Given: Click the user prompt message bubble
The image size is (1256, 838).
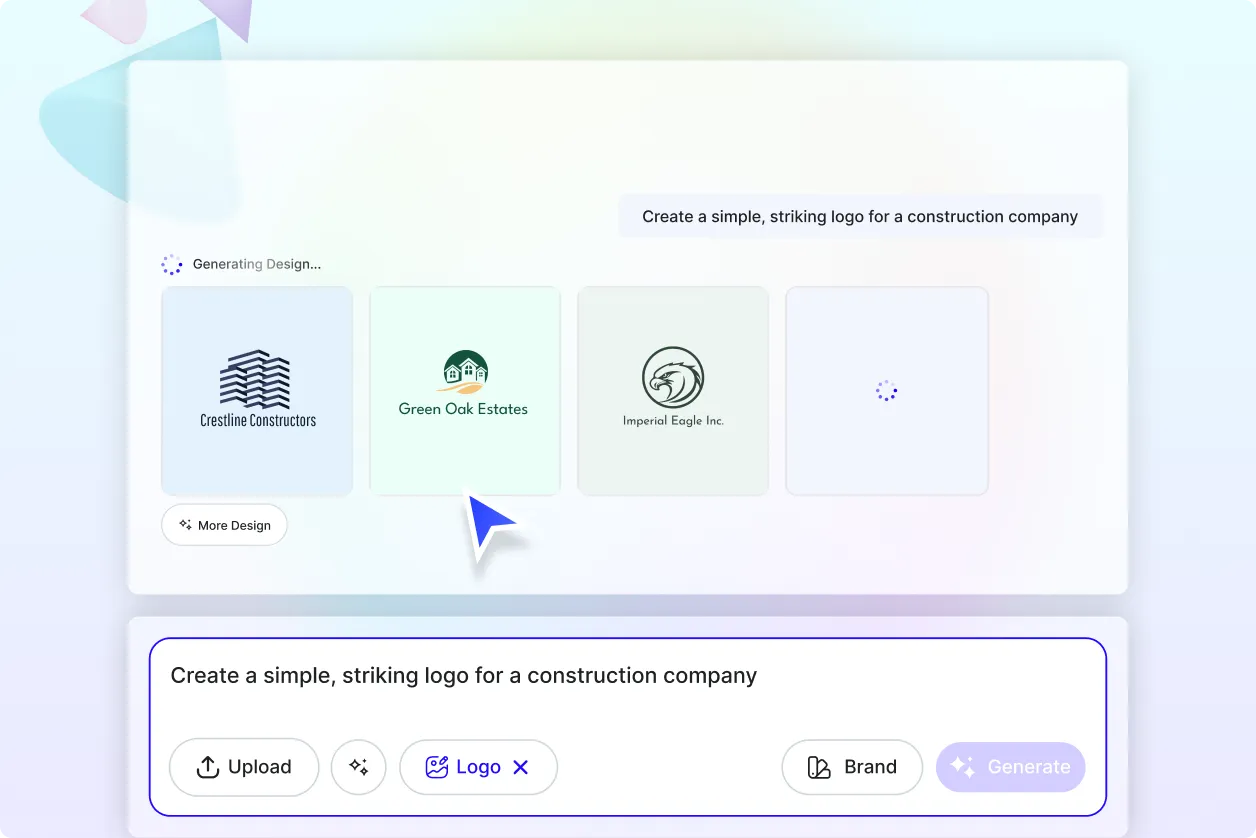Looking at the screenshot, I should coord(860,216).
